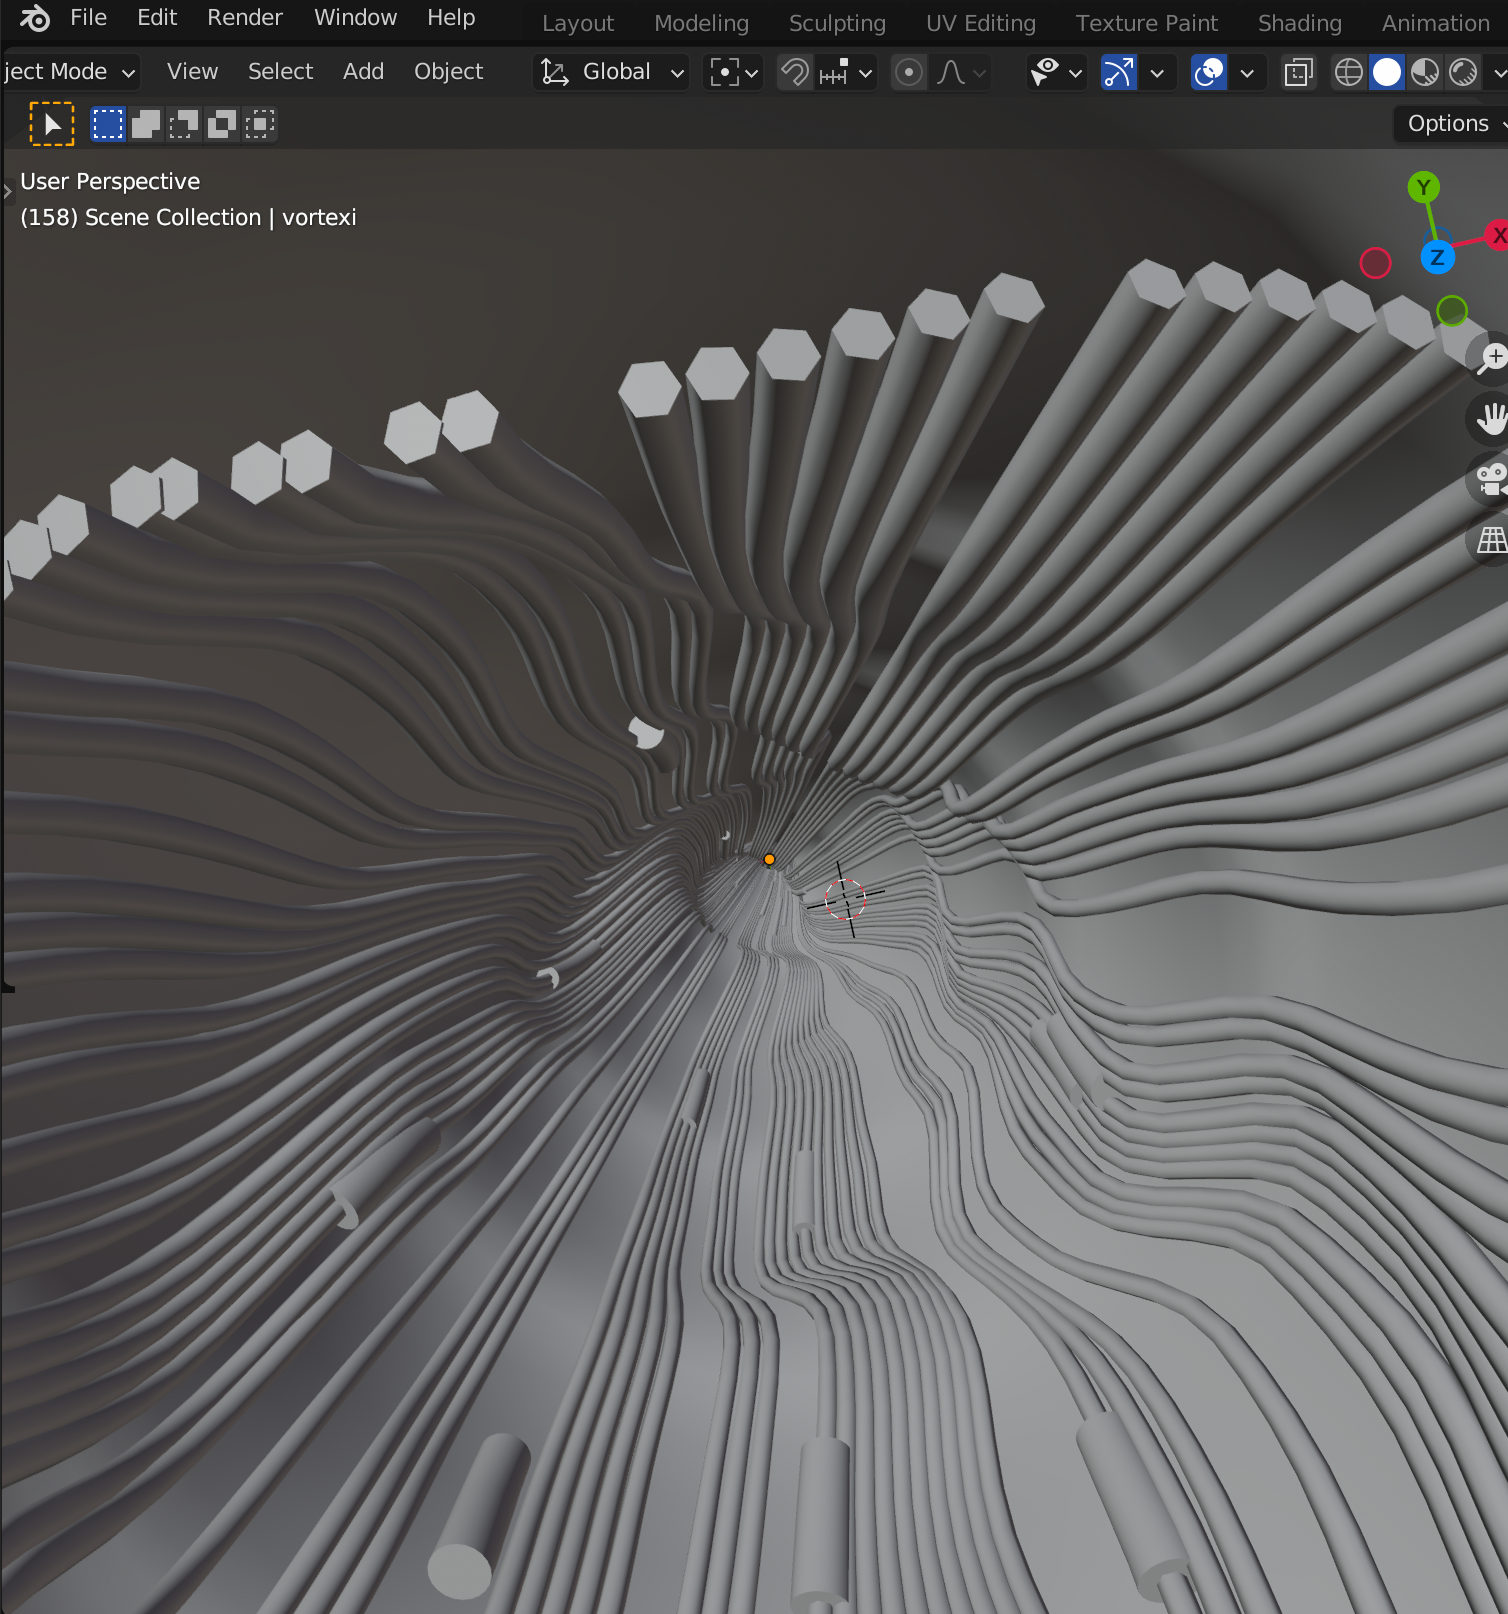Click the '(158) Scene Collection | vortexi' text
This screenshot has width=1508, height=1614.
point(188,218)
